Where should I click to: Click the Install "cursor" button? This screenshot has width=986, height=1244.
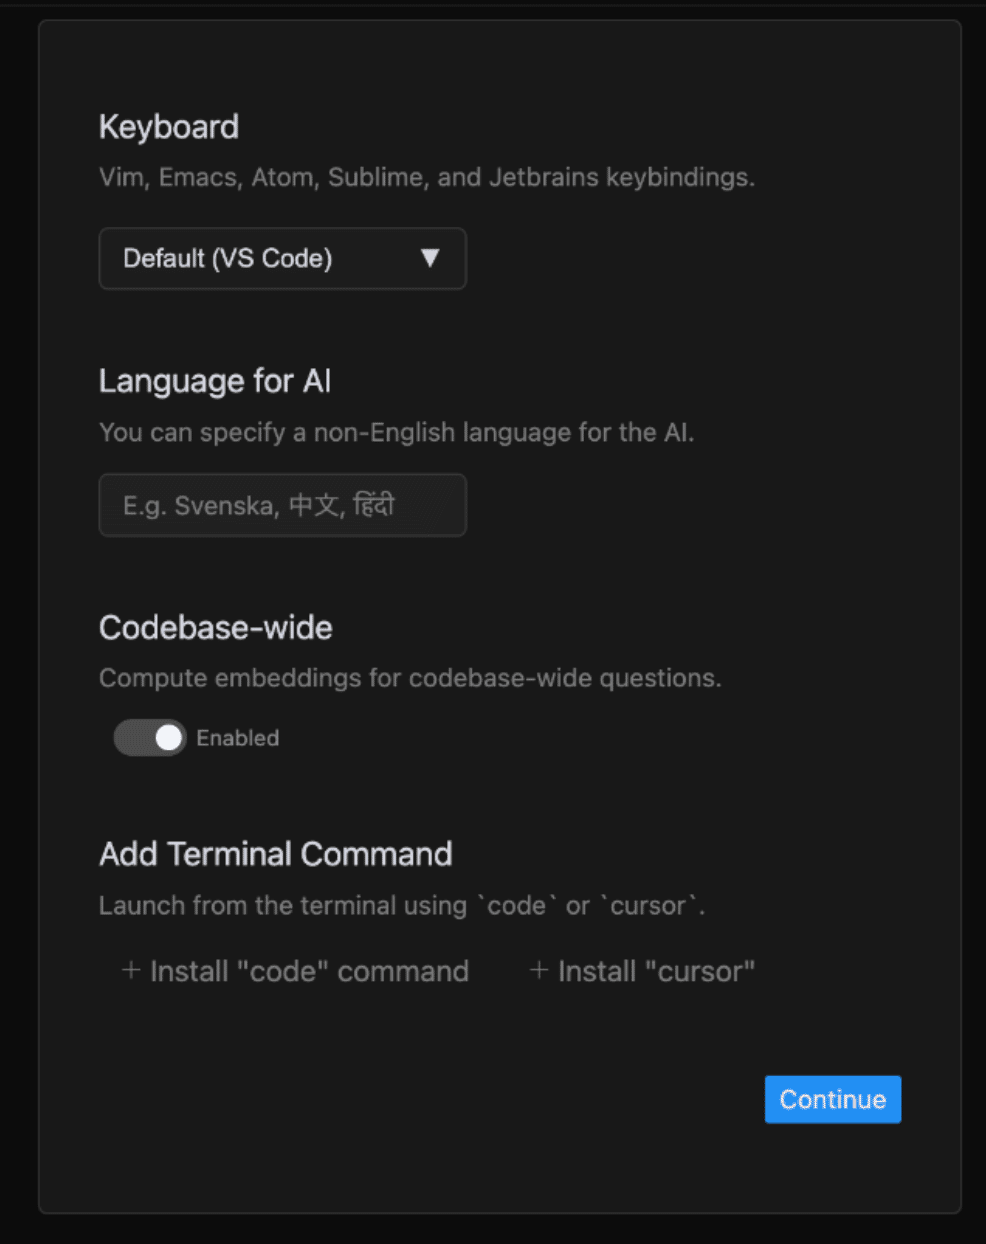click(x=642, y=971)
